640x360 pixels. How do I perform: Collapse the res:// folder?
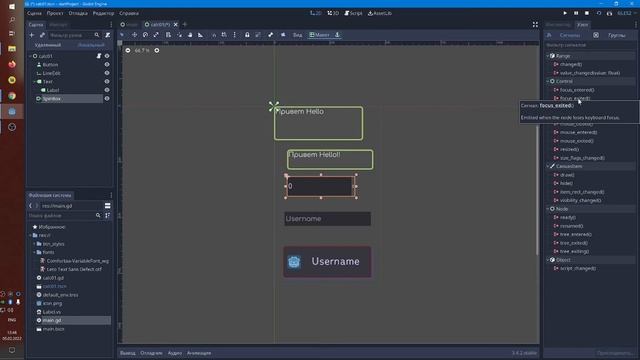tap(30, 236)
